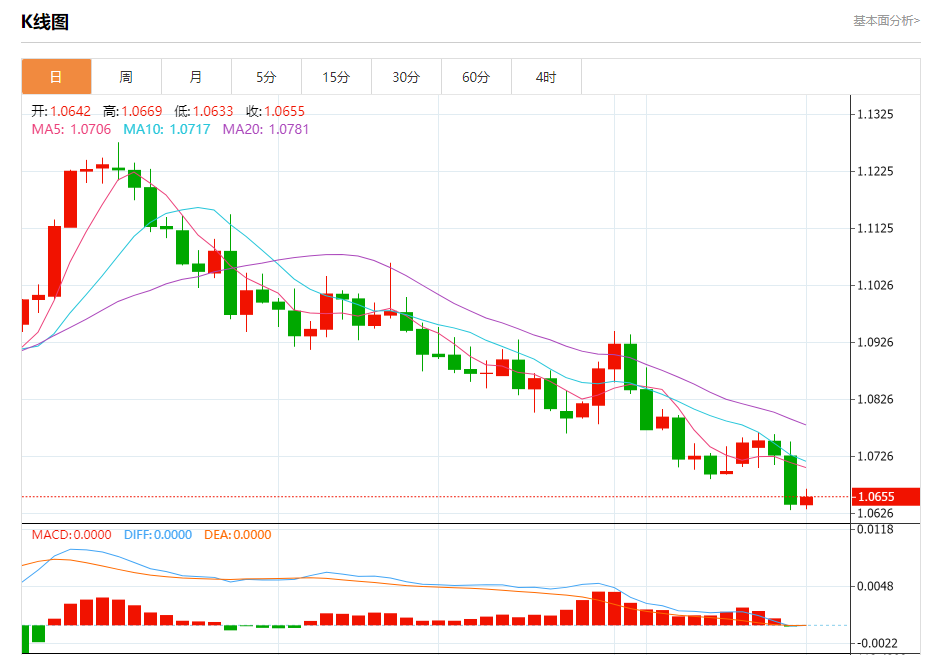Image resolution: width=929 pixels, height=655 pixels.
Task: Open the 5分 interval tab
Action: (x=266, y=76)
